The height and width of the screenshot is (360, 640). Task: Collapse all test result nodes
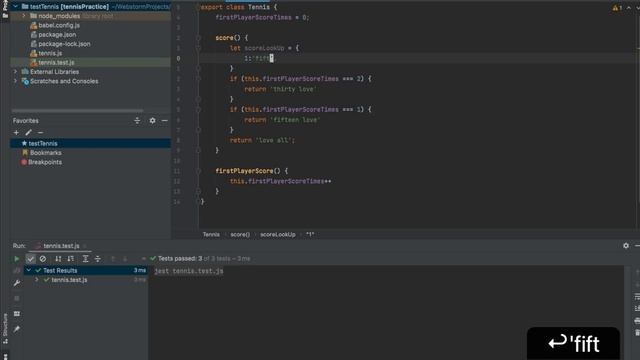pyautogui.click(x=98, y=259)
